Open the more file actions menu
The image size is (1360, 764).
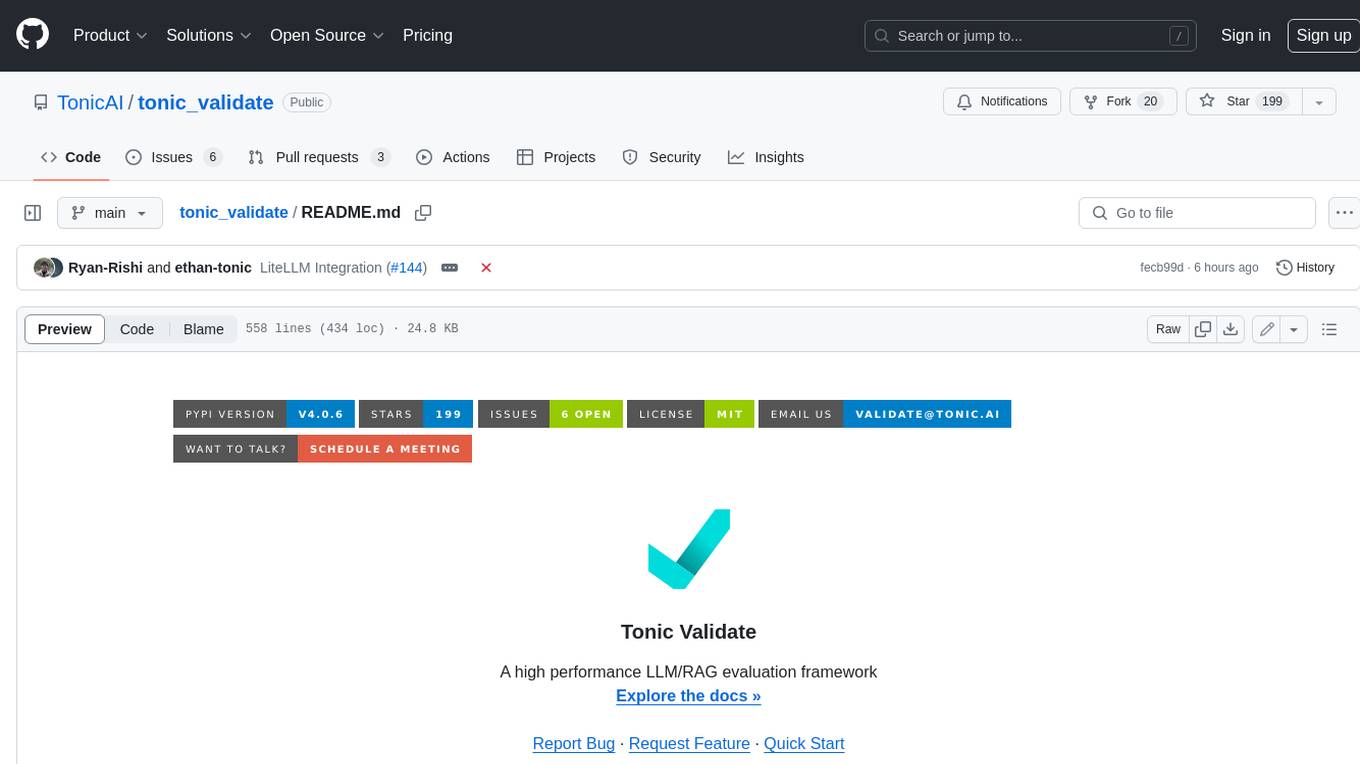coord(1344,213)
